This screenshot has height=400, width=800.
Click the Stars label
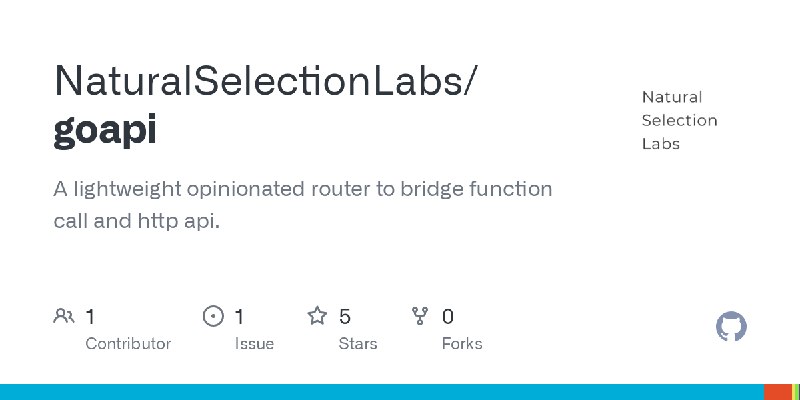click(x=358, y=343)
